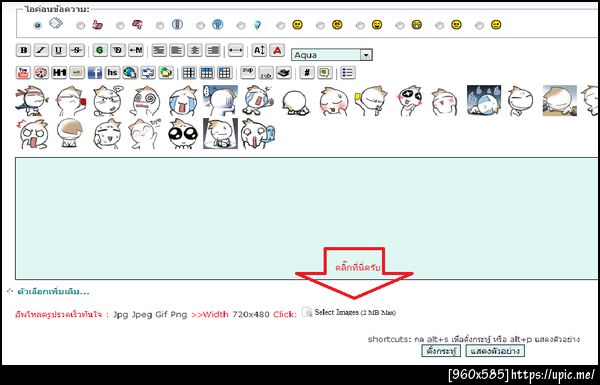This screenshot has height=385, width=600.
Task: Toggle bold text formatting
Action: coord(24,50)
